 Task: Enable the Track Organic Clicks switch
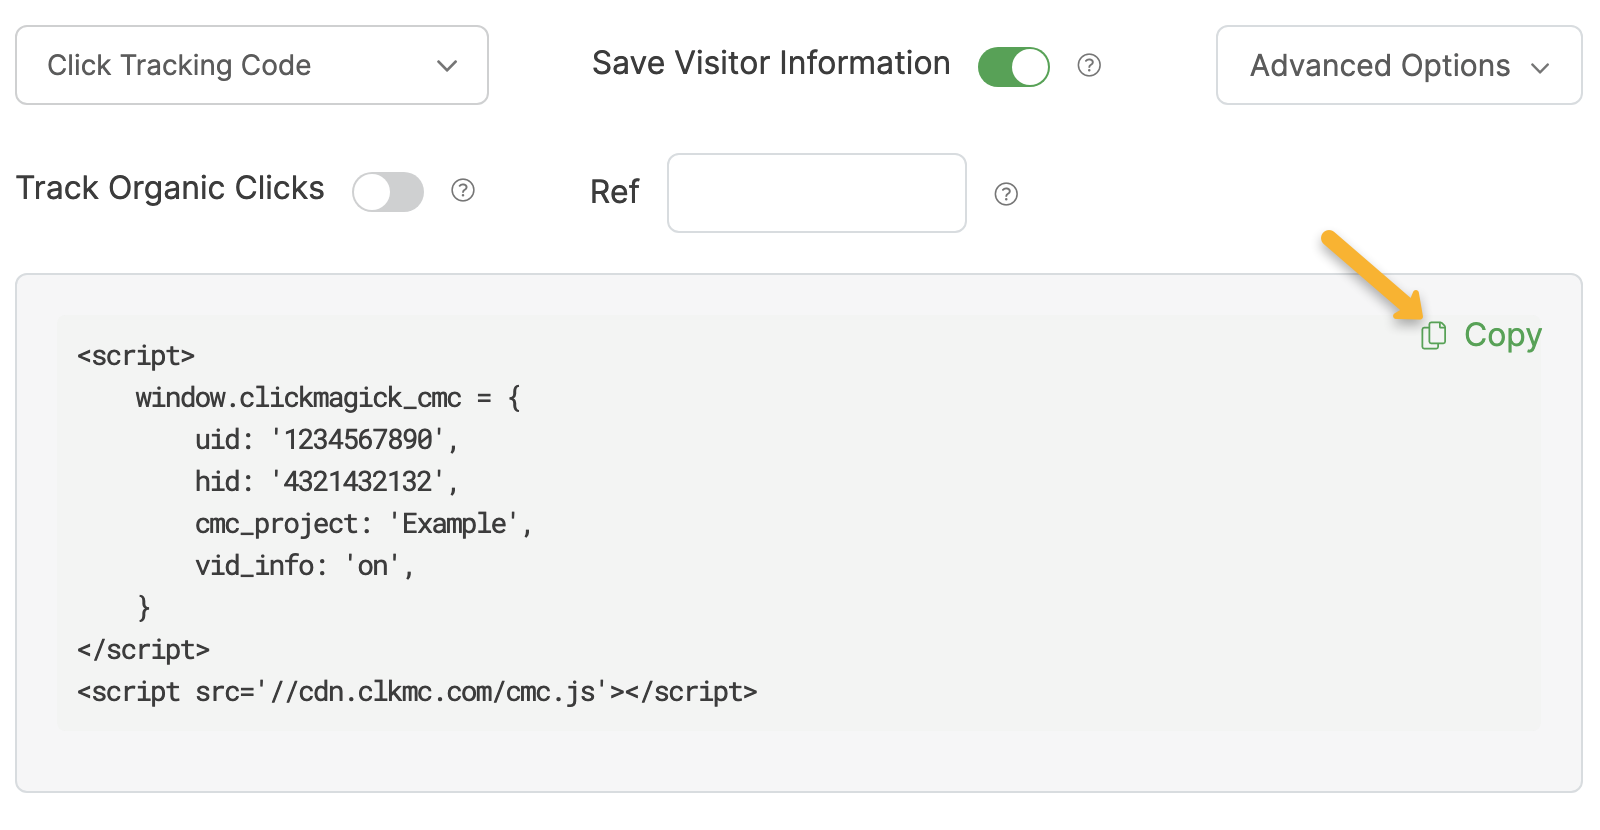point(388,192)
